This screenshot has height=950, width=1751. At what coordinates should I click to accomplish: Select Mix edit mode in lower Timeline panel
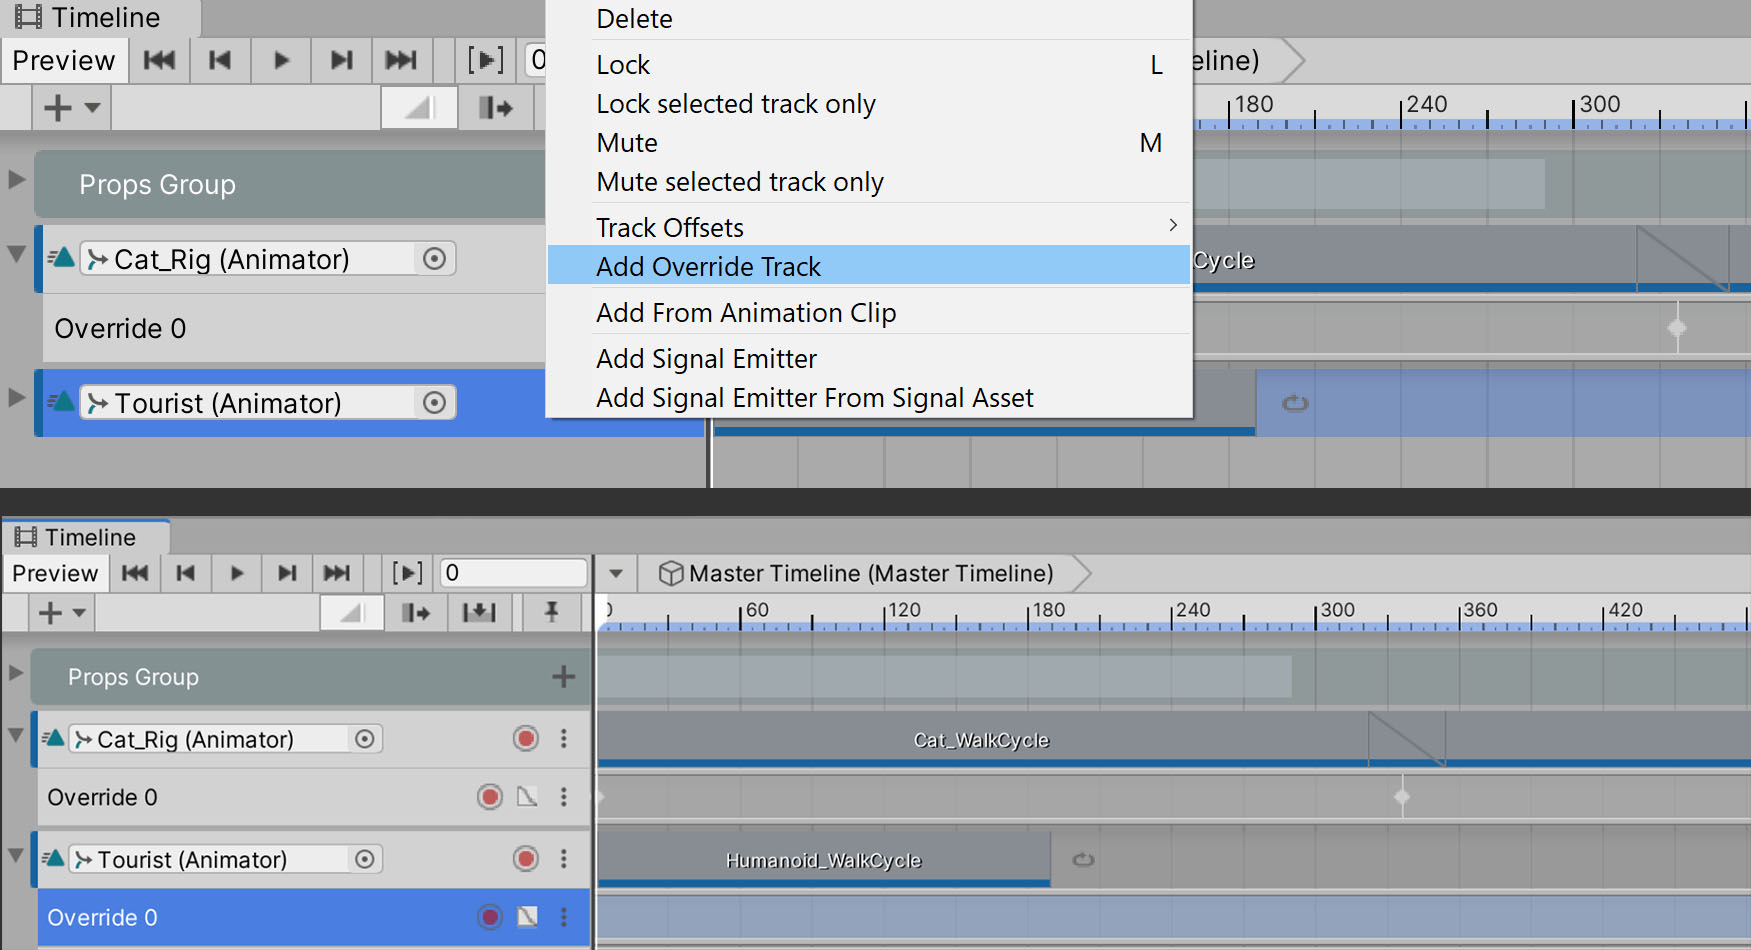pyautogui.click(x=351, y=613)
